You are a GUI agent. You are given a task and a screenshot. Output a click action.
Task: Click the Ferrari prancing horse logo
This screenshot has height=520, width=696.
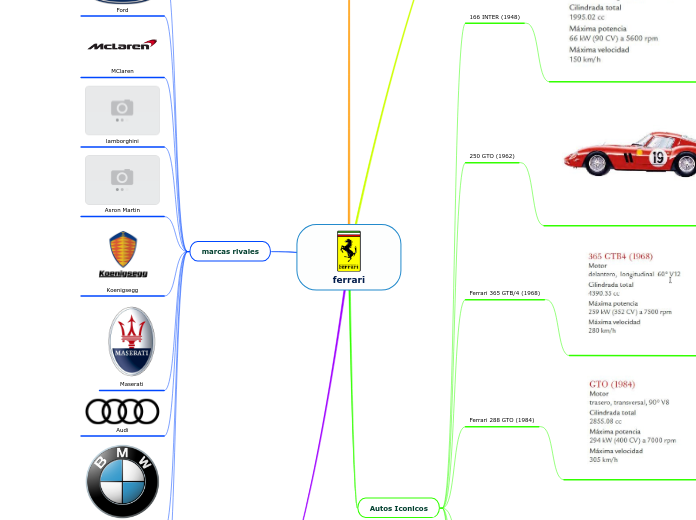tap(349, 251)
